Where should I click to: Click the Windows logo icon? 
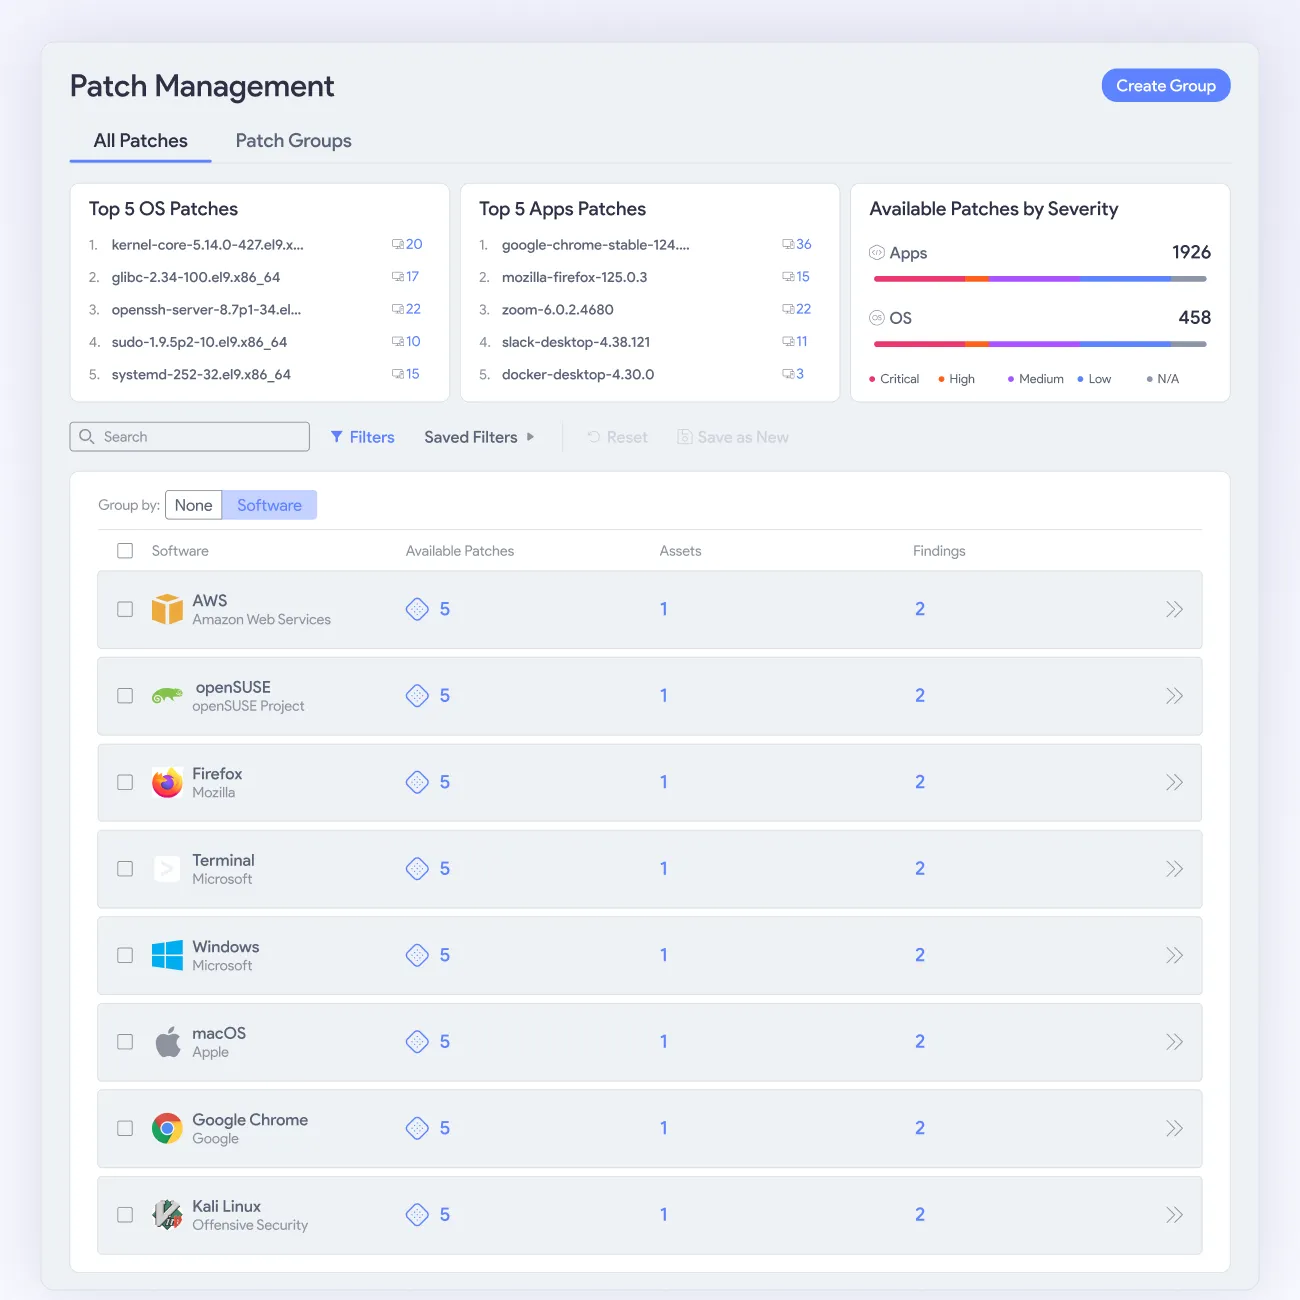[x=167, y=955]
